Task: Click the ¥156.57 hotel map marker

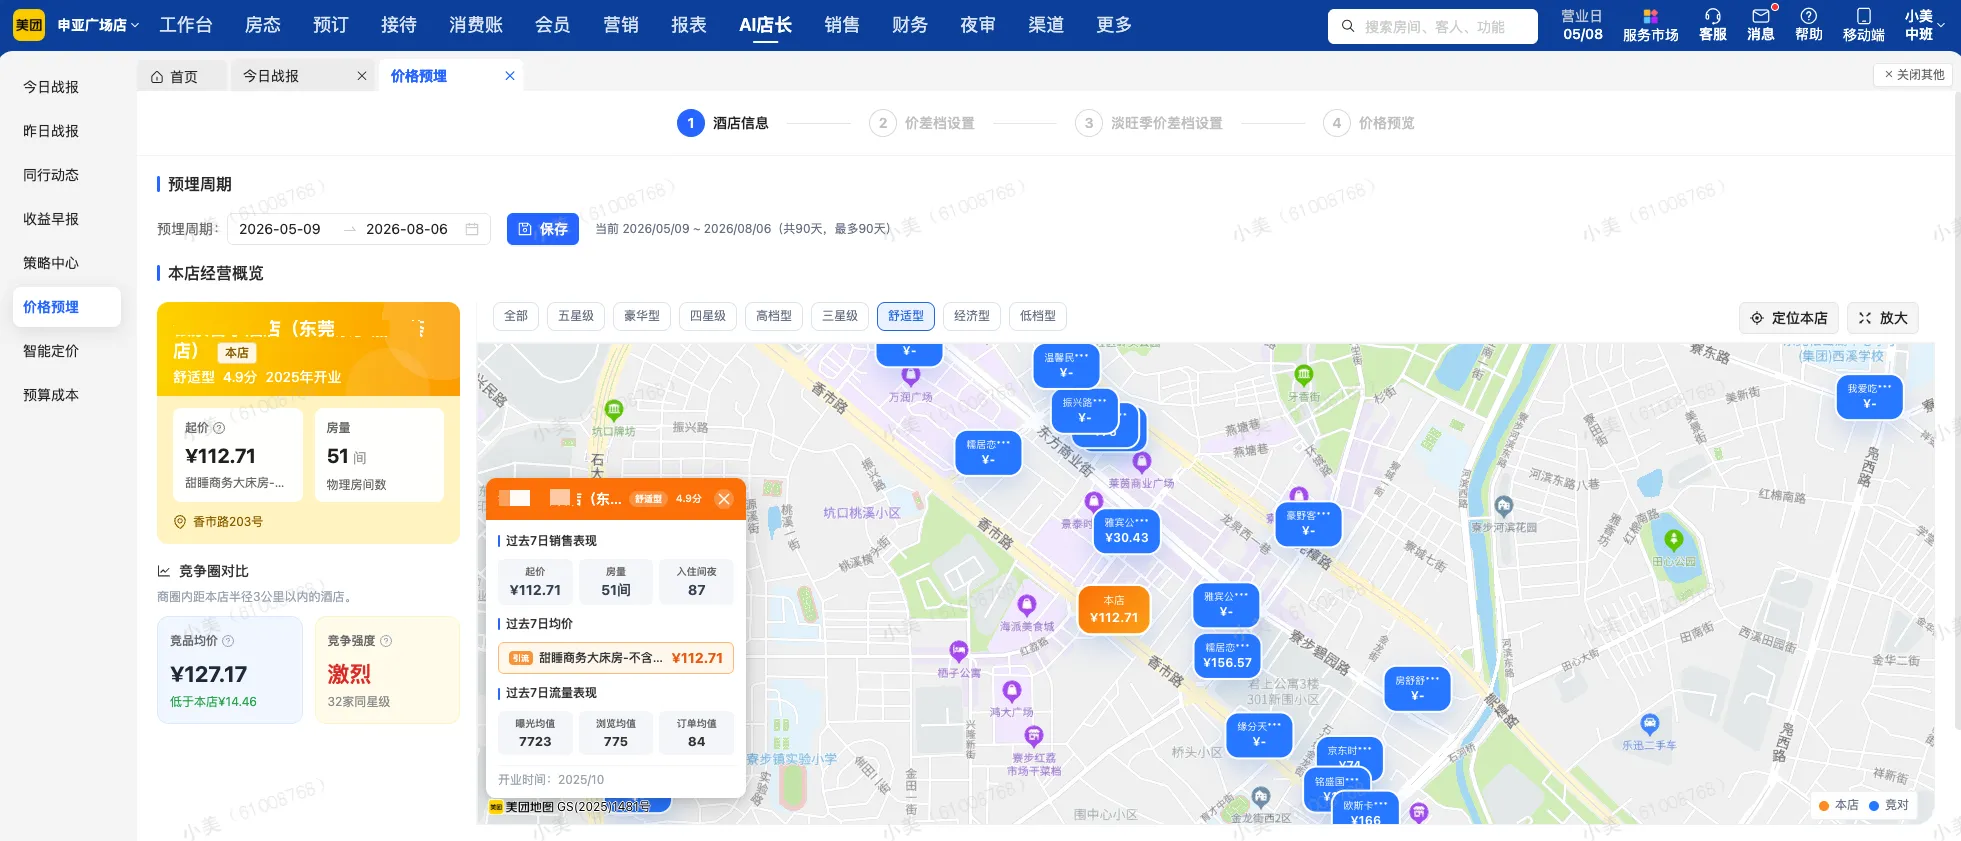Action: click(1227, 656)
